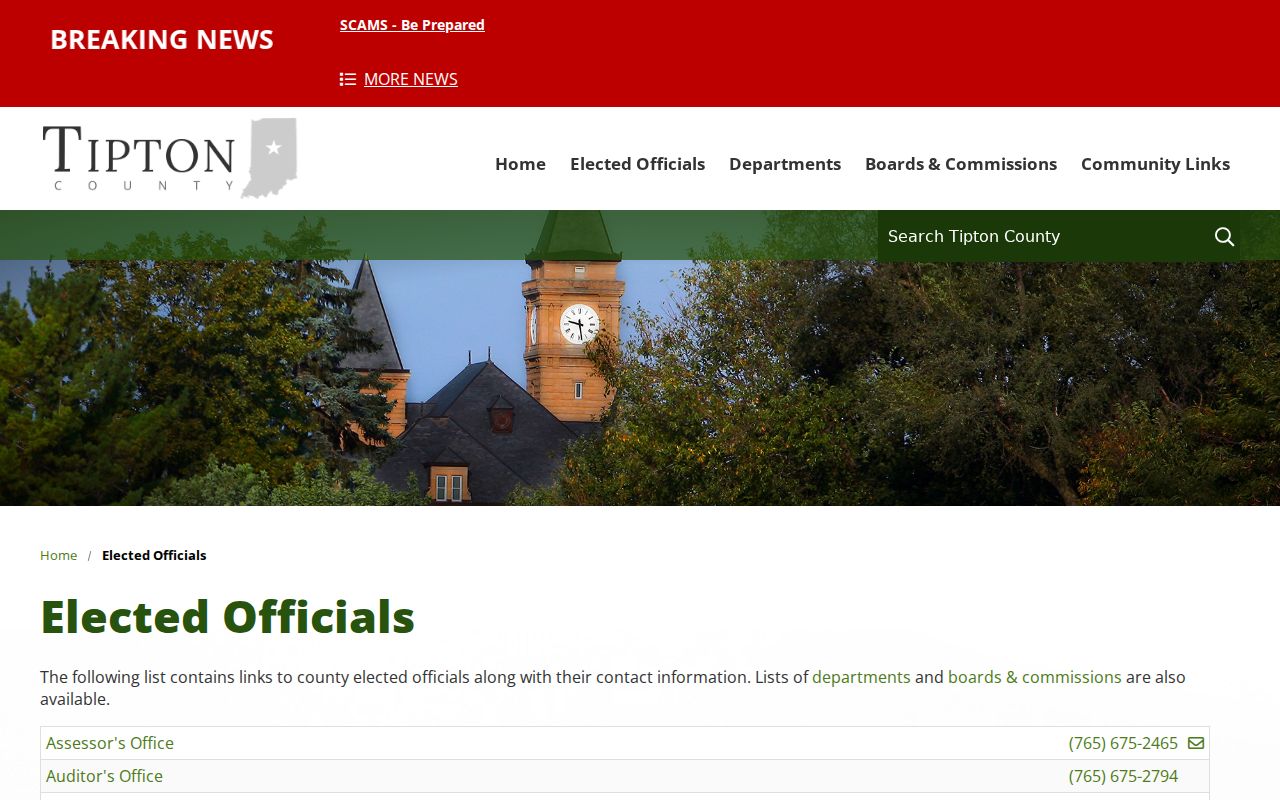This screenshot has width=1280, height=800.
Task: Follow the boards & commissions text link
Action: point(1035,677)
